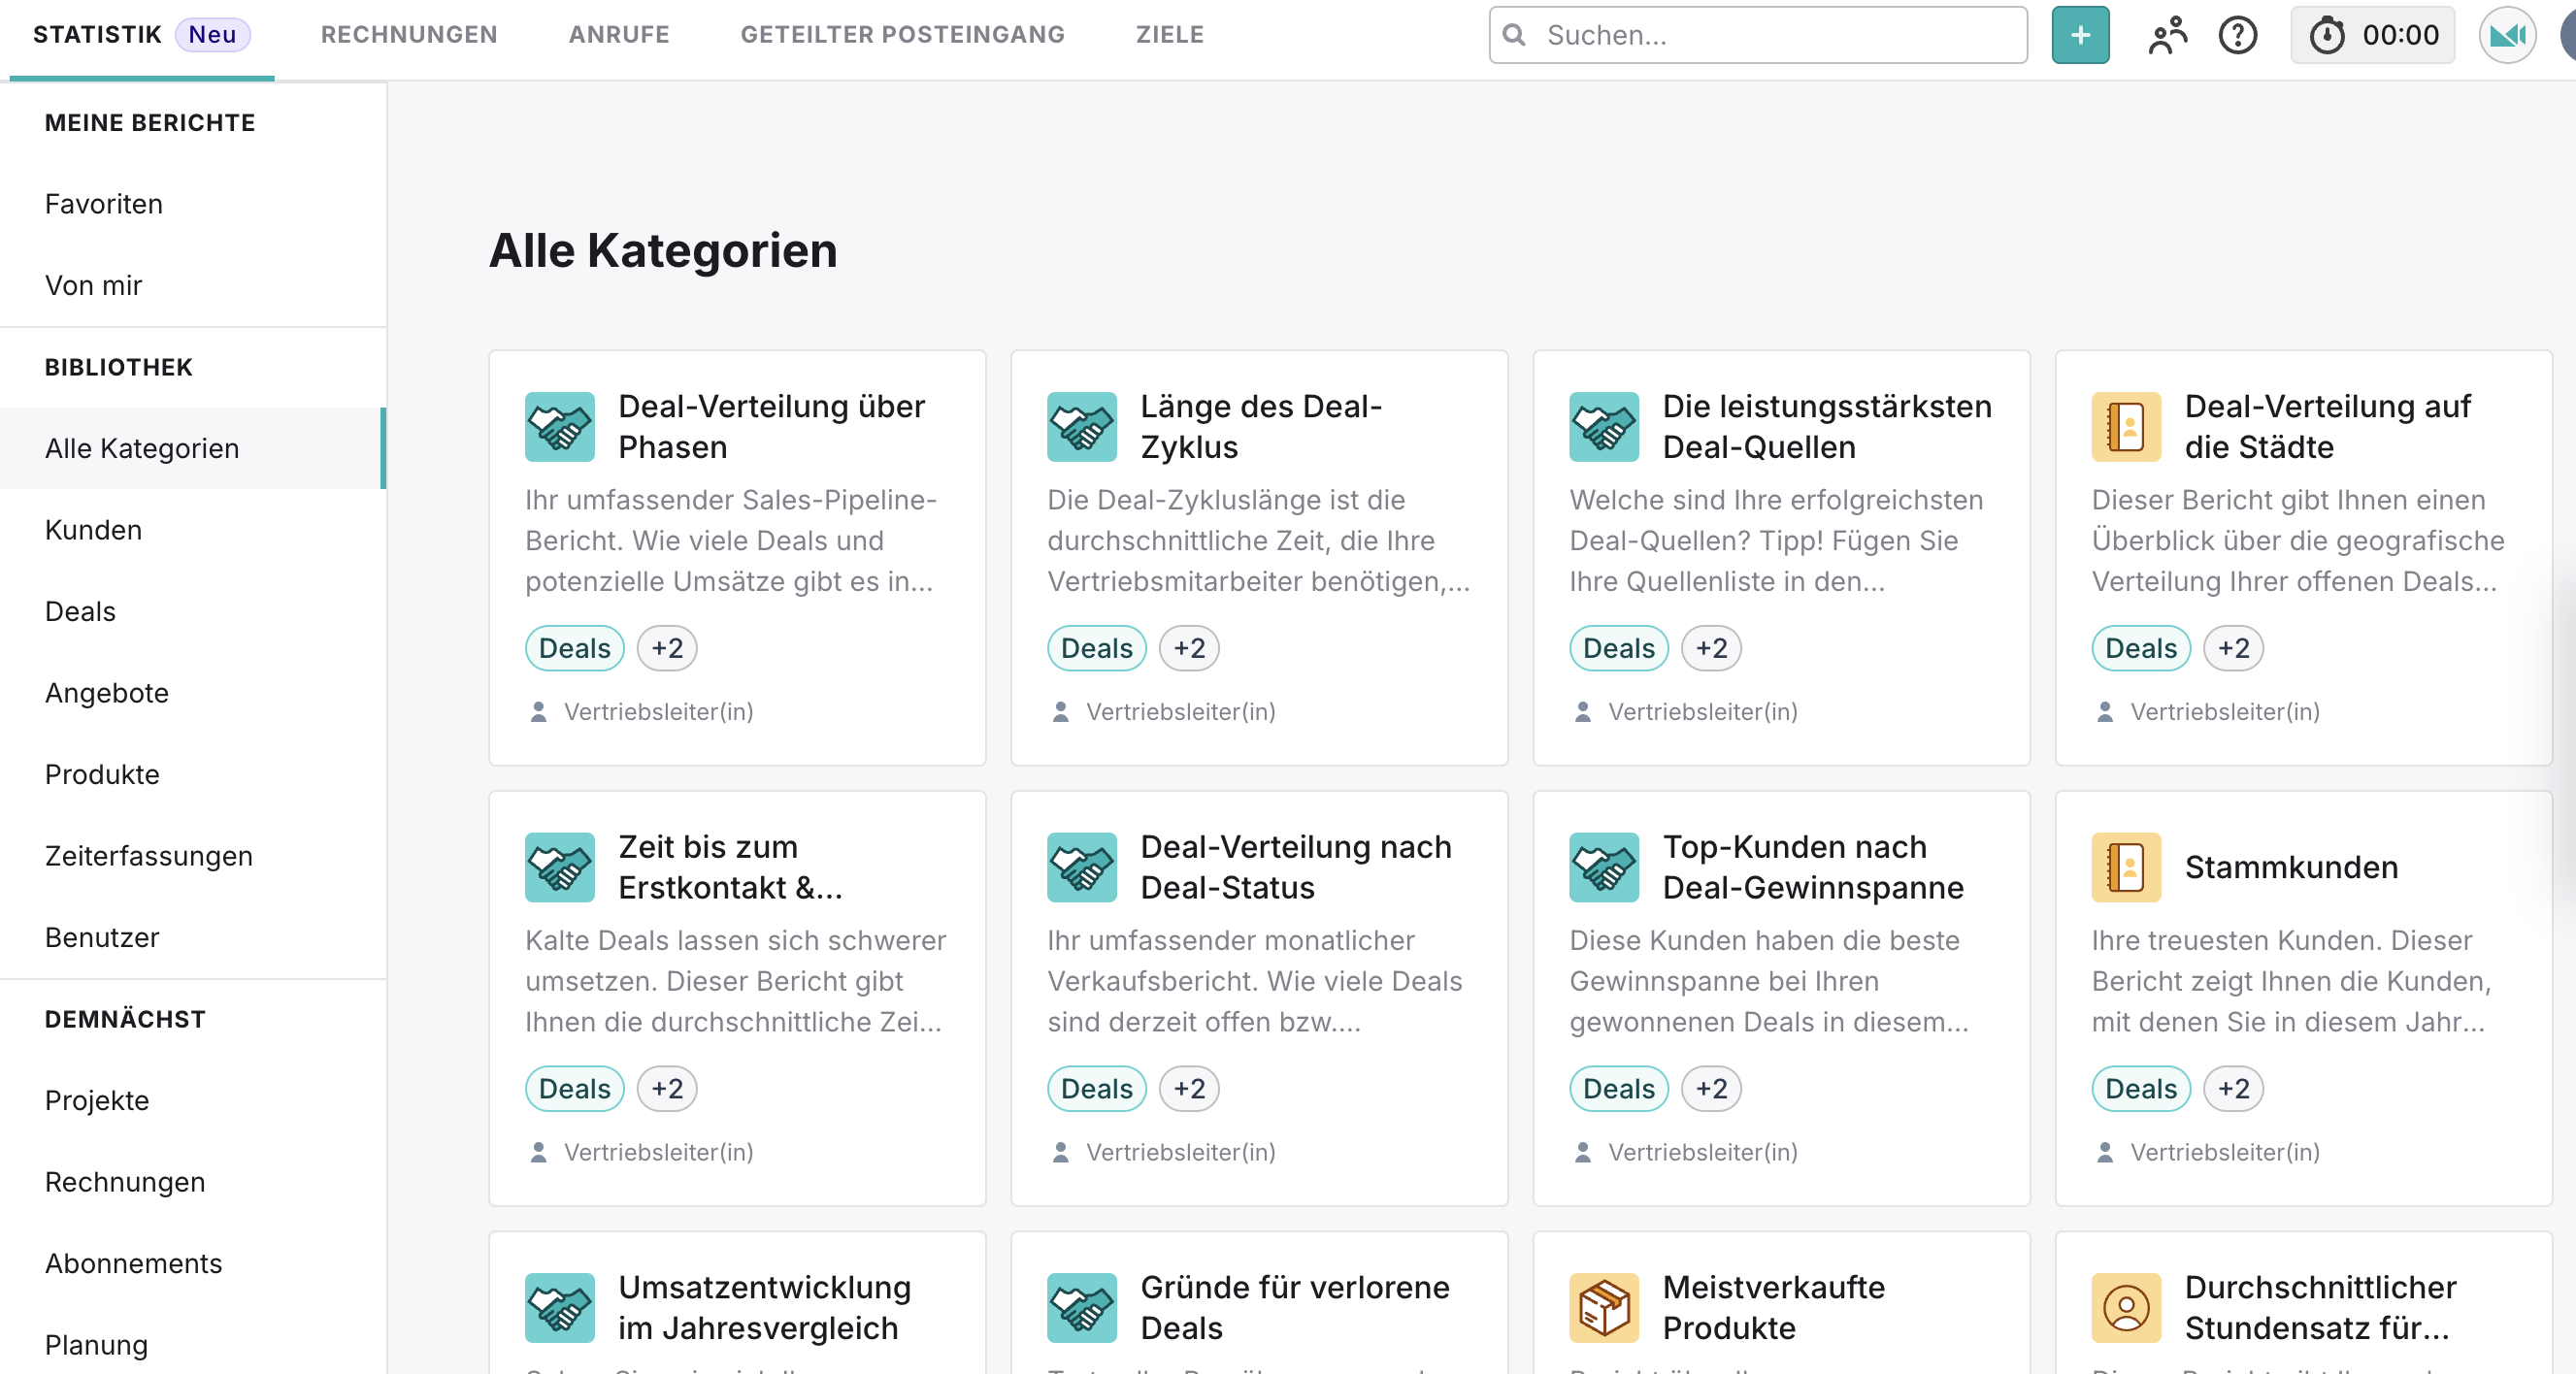Open the Ziele tab

click(1169, 35)
